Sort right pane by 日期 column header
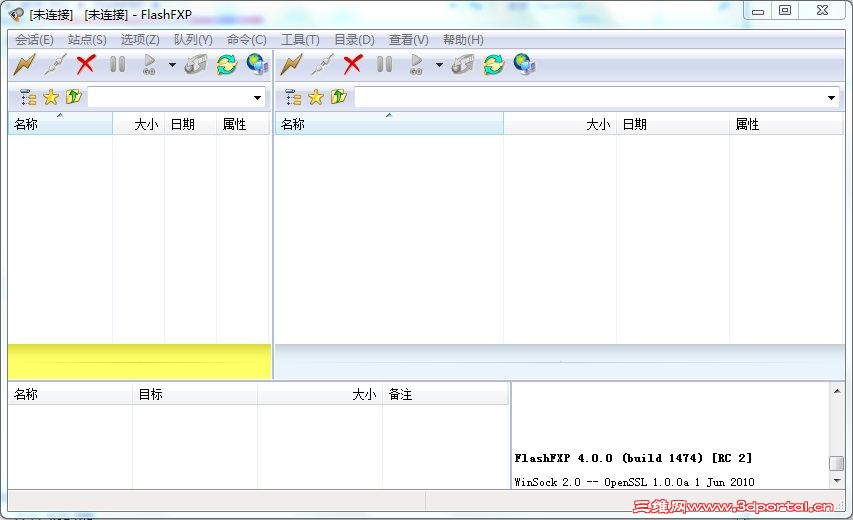853x520 pixels. [673, 124]
